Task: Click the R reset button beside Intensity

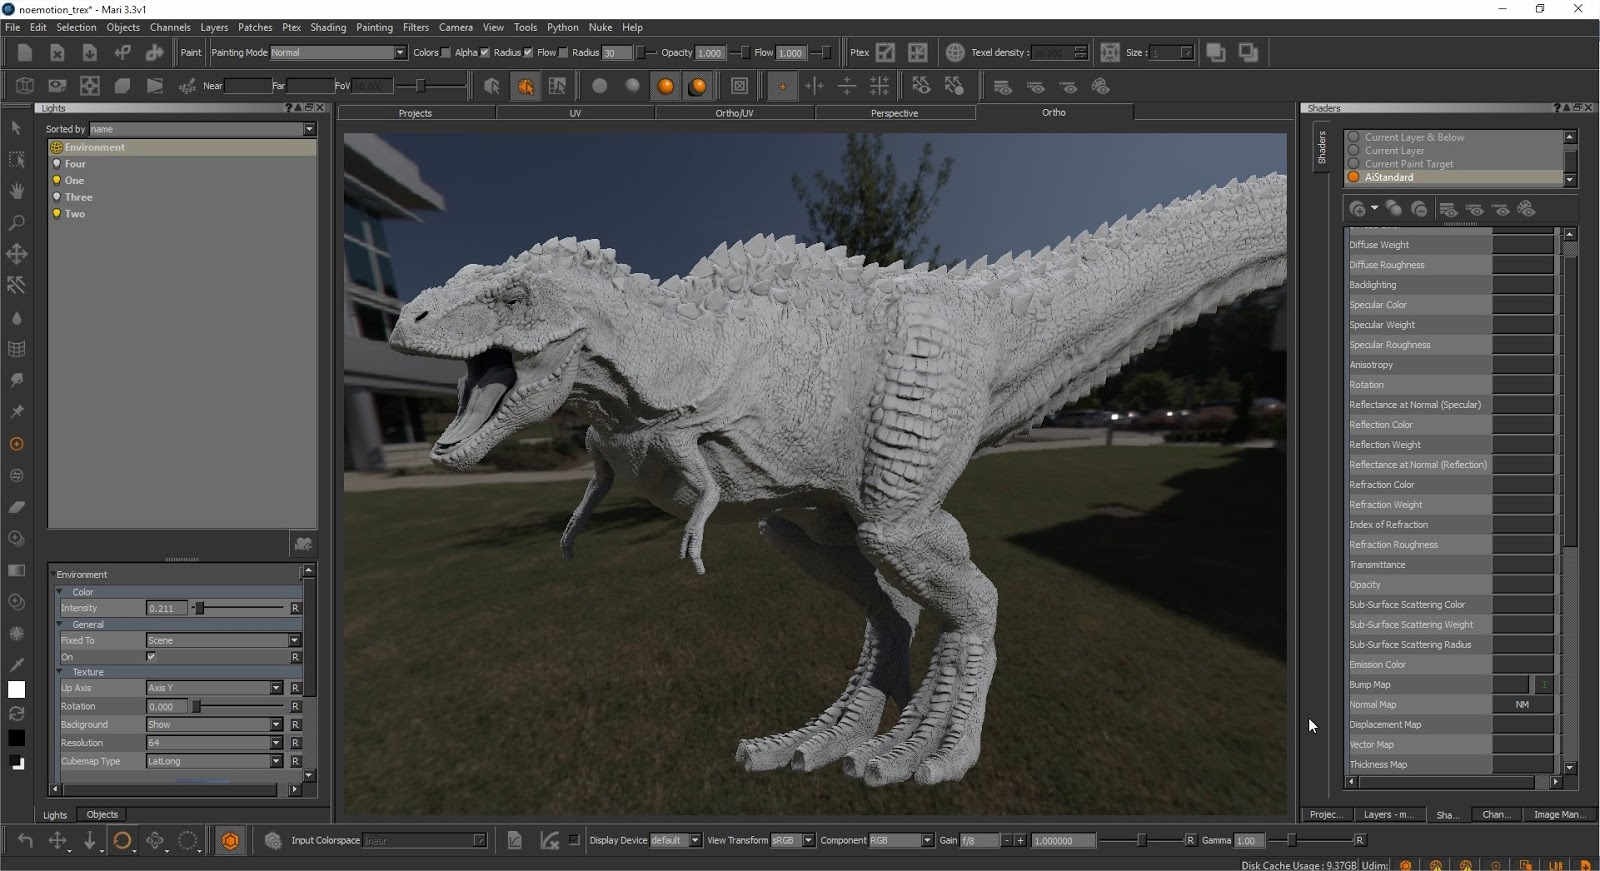Action: pyautogui.click(x=295, y=608)
